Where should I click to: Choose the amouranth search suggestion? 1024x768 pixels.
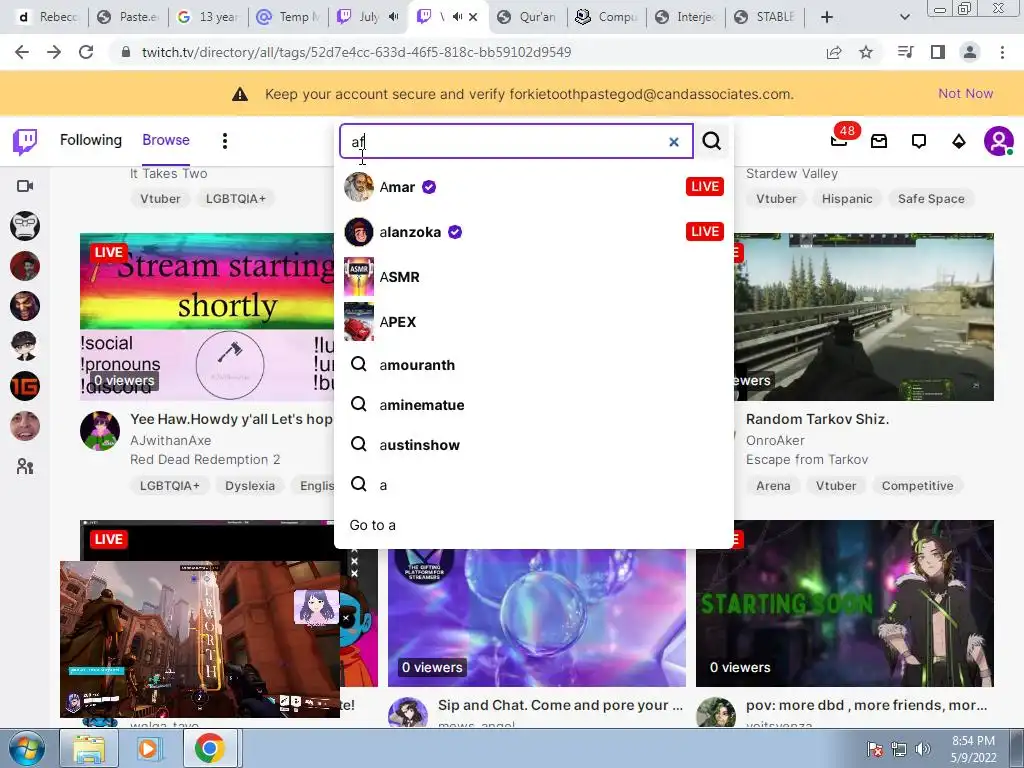(534, 365)
